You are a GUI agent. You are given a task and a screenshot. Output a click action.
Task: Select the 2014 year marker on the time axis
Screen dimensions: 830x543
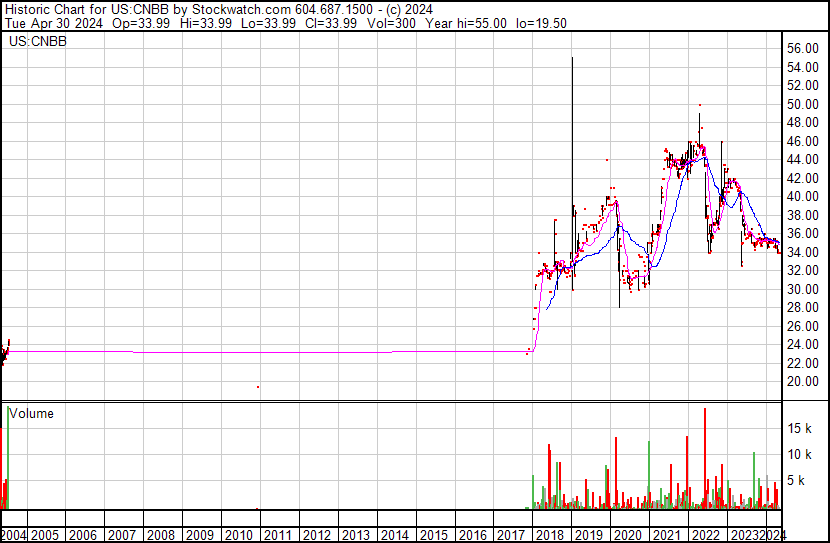pyautogui.click(x=394, y=535)
